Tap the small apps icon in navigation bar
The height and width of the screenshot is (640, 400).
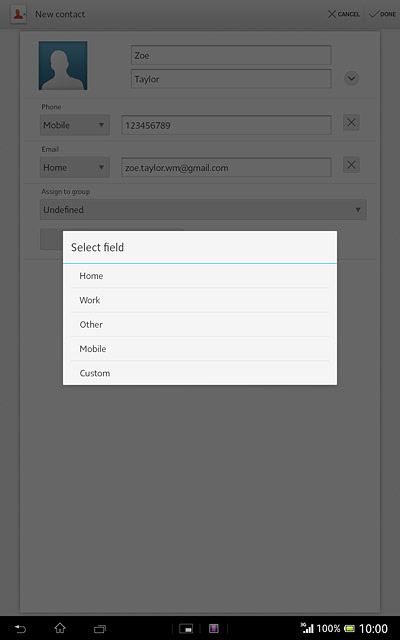186,629
